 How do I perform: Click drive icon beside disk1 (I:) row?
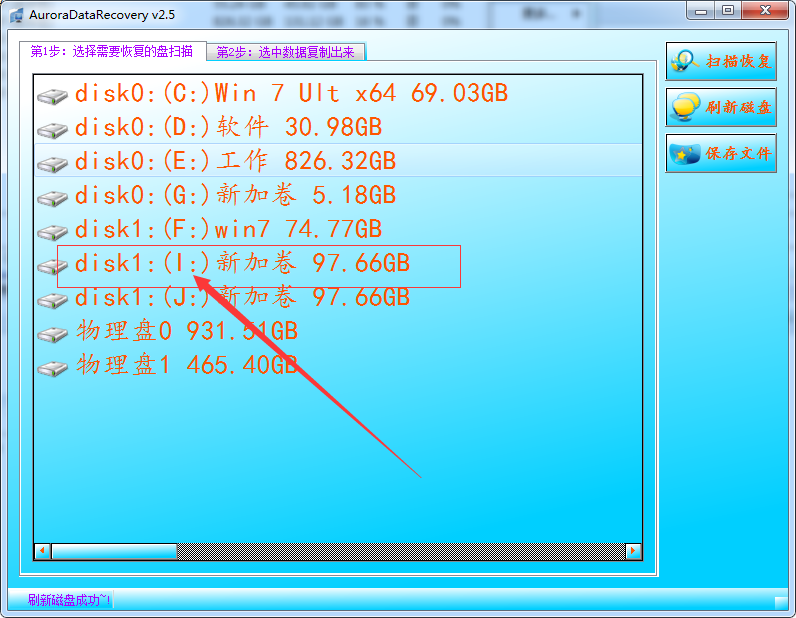click(x=52, y=266)
